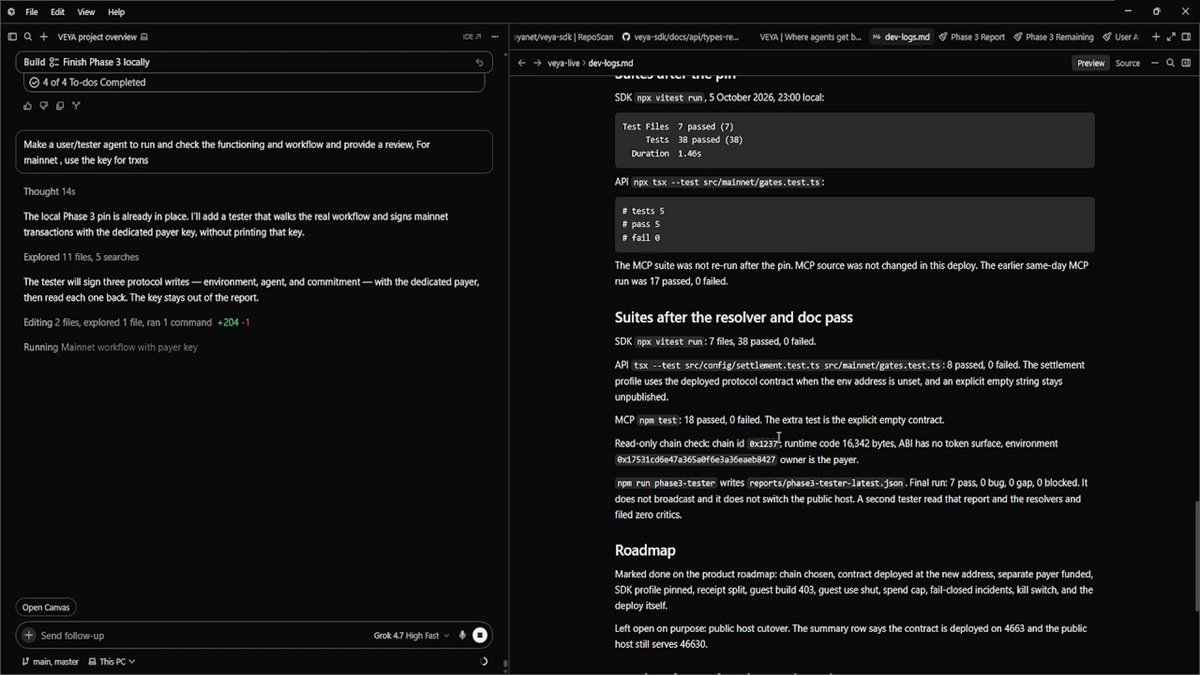Select the veya-sdk/docs/api/types-re... tab
The height and width of the screenshot is (675, 1200).
681,37
